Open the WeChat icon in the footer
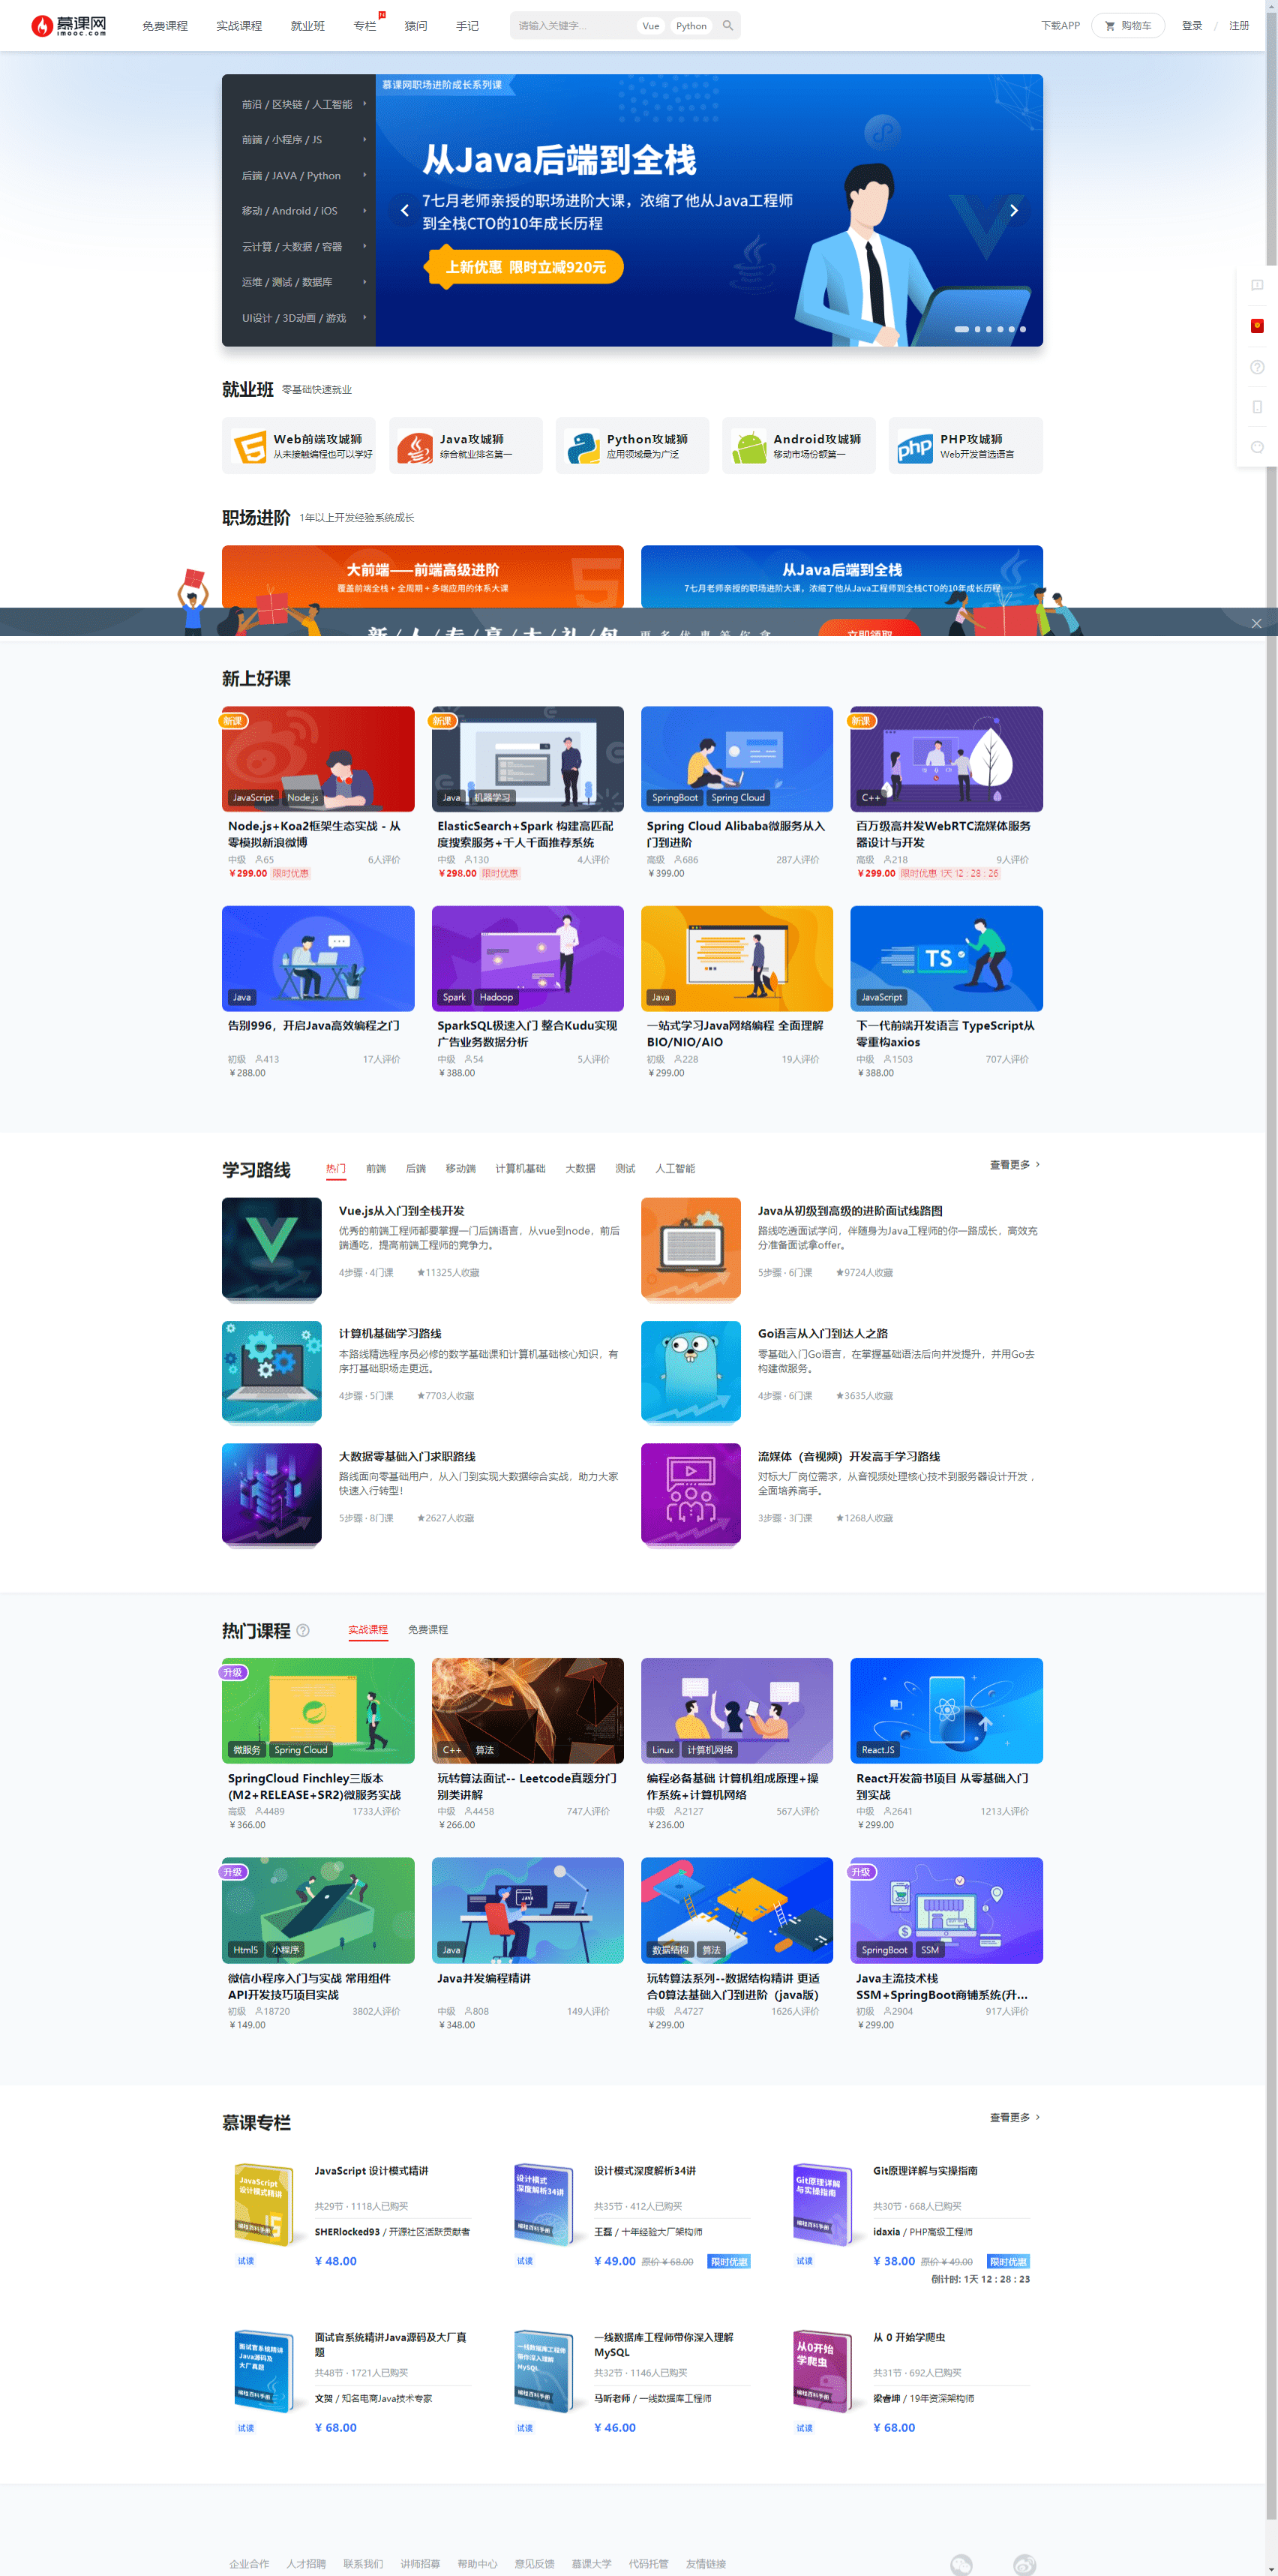Image resolution: width=1278 pixels, height=2576 pixels. coord(961,2564)
